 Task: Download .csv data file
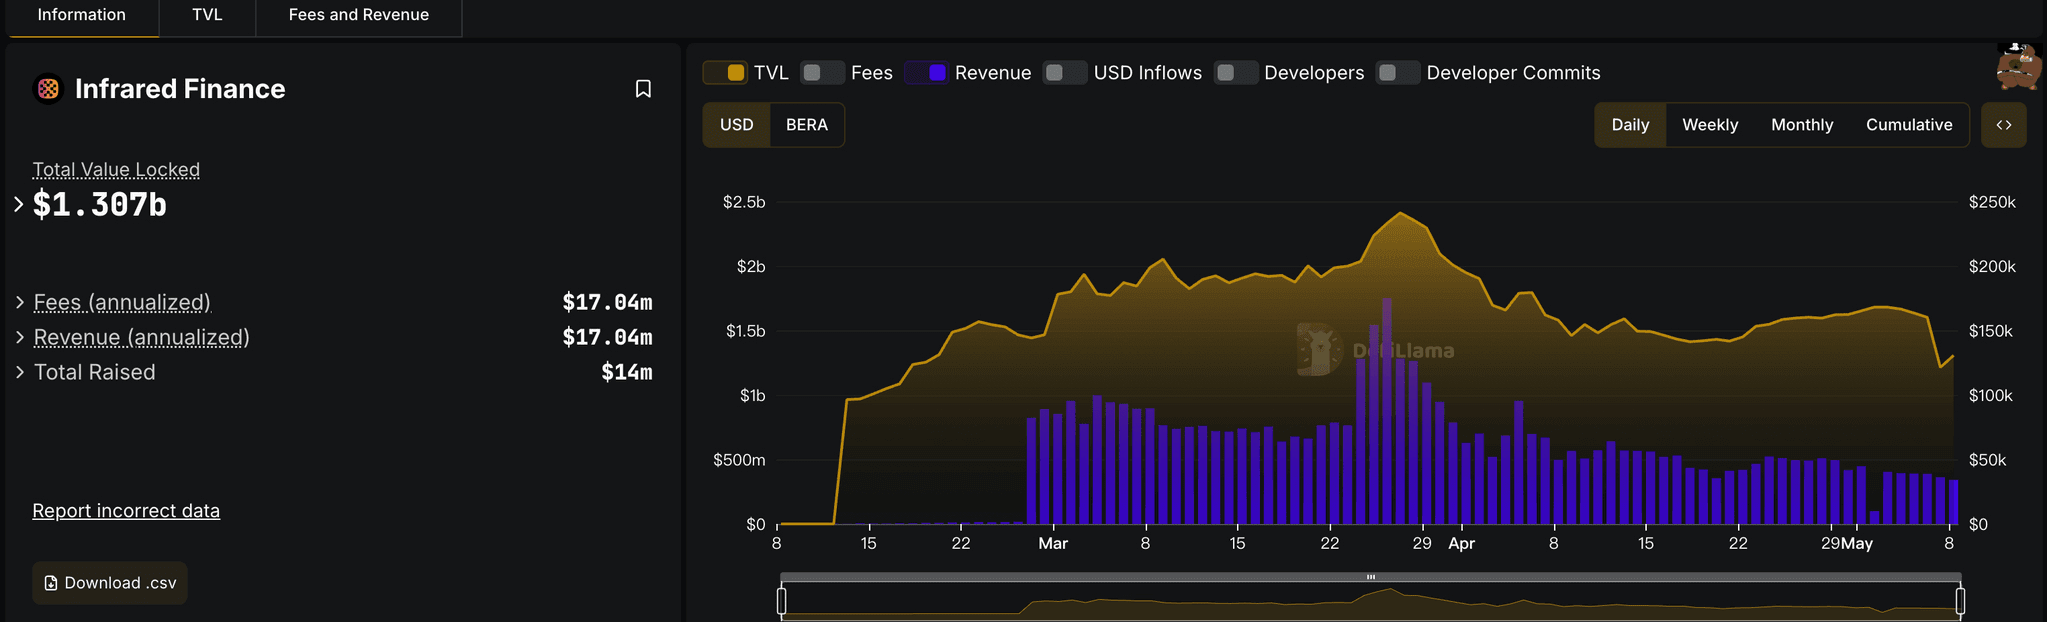pos(110,583)
